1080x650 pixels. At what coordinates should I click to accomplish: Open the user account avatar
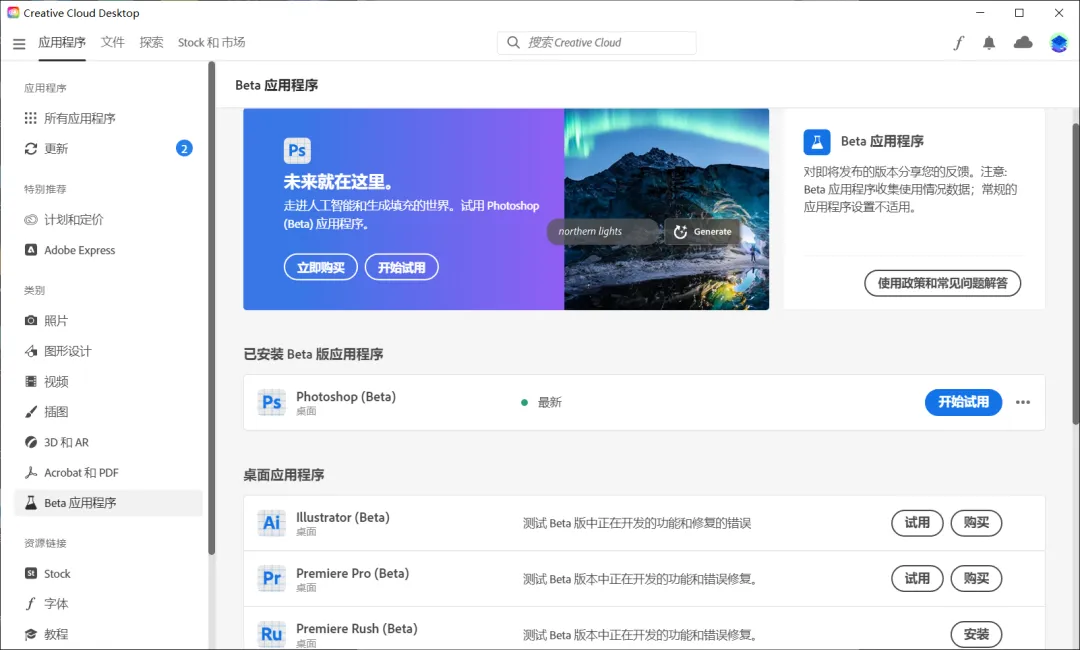[1059, 43]
